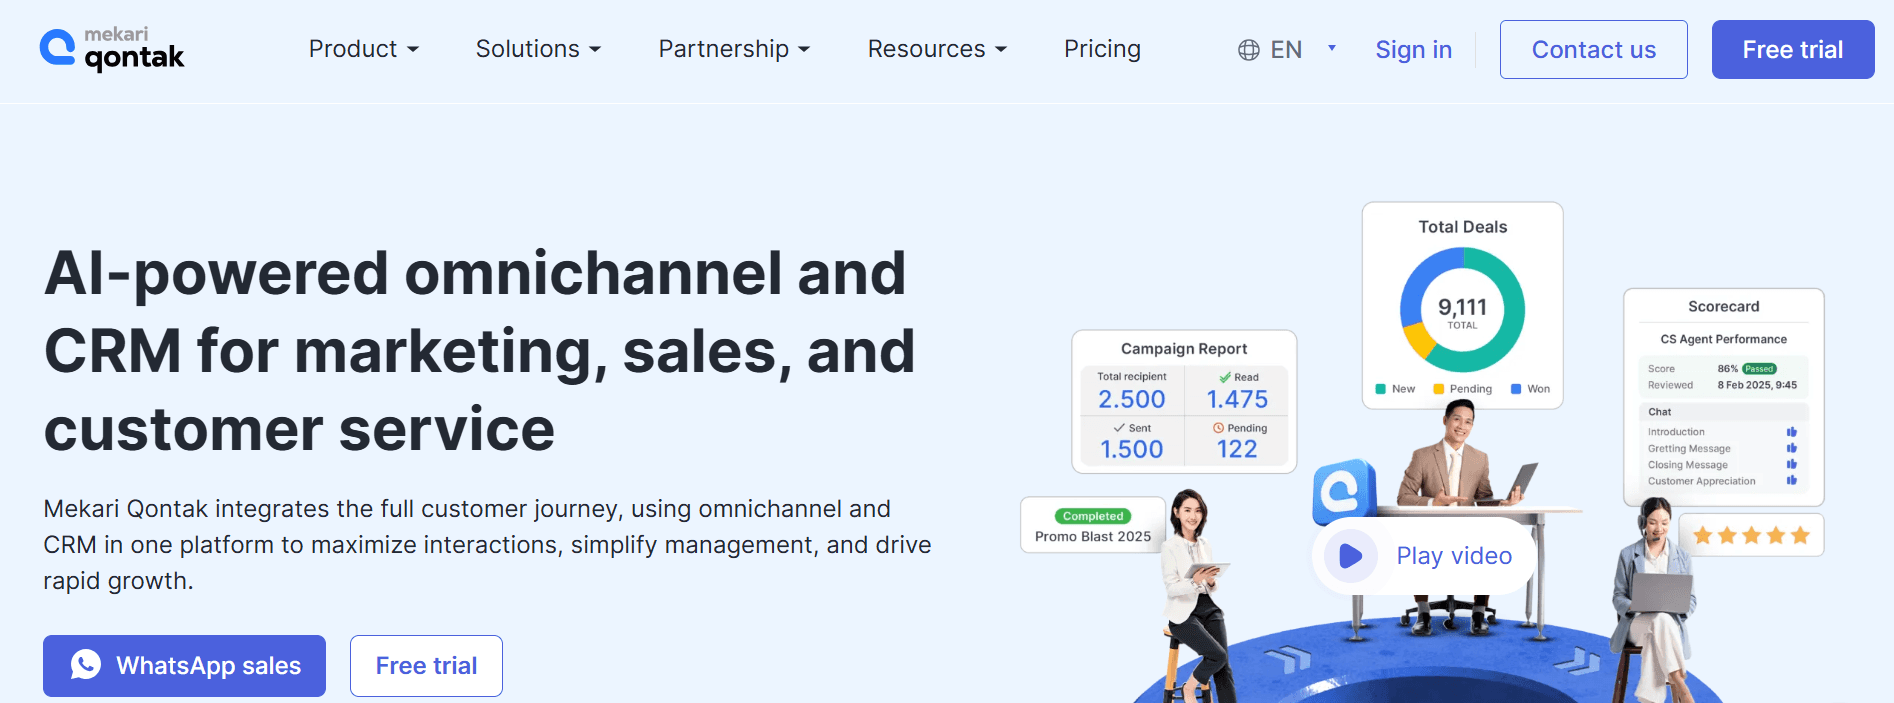Click the Campaign Report card title

1184,349
